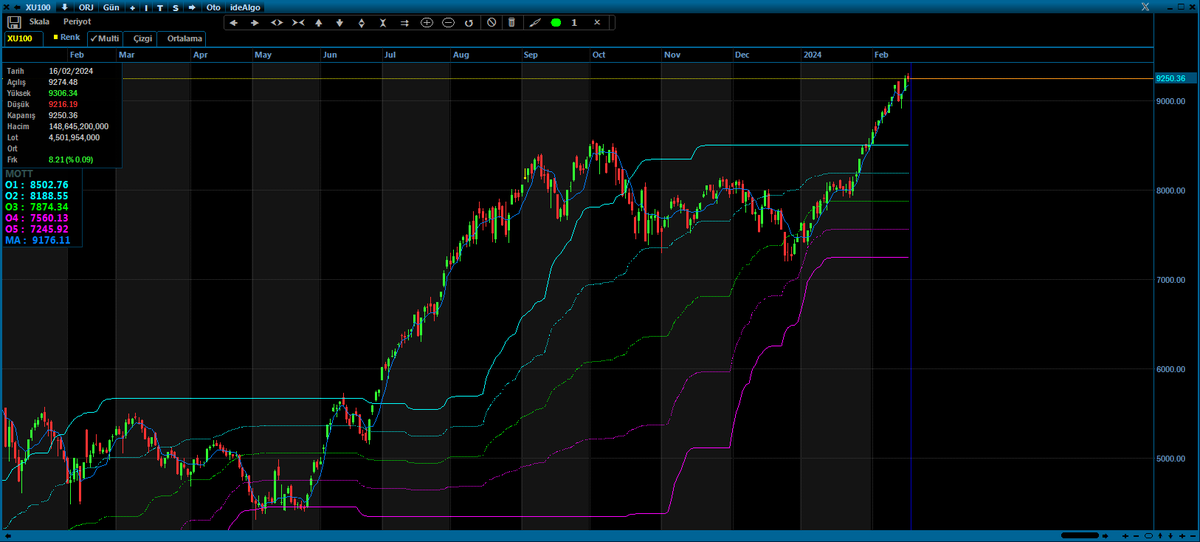Click the right arrow toolbar icon
Image resolution: width=1200 pixels, height=542 pixels.
pyautogui.click(x=255, y=22)
